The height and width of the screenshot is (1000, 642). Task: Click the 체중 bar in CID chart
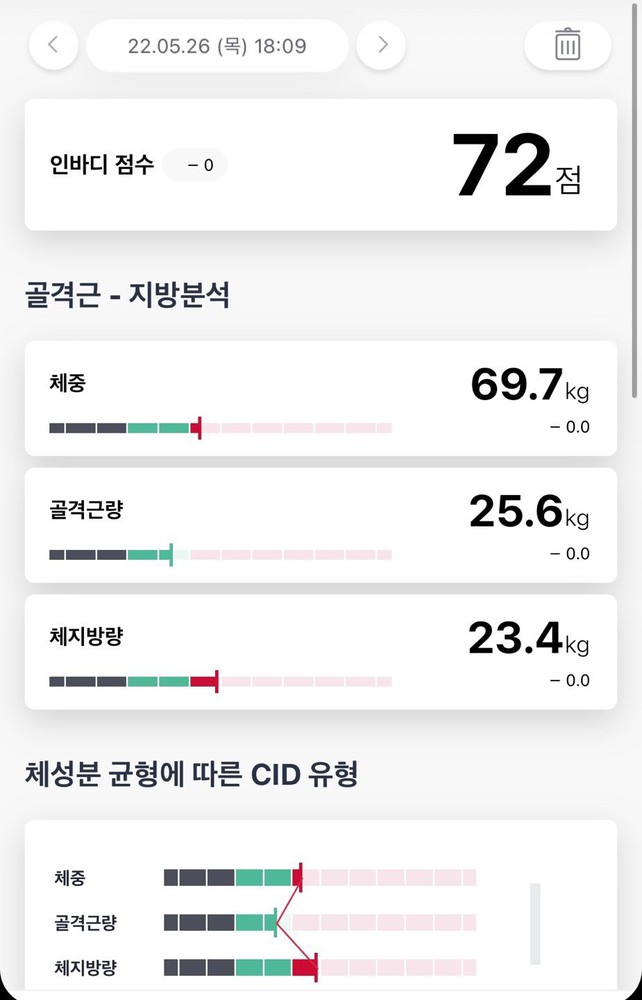(x=320, y=878)
